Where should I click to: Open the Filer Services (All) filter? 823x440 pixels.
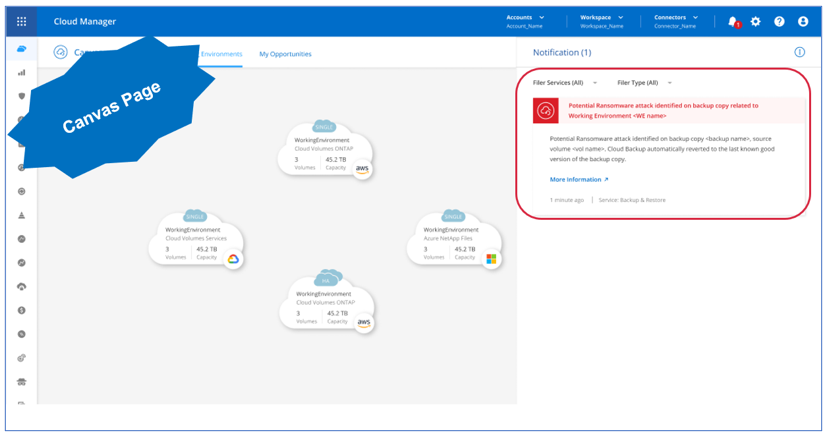[565, 83]
